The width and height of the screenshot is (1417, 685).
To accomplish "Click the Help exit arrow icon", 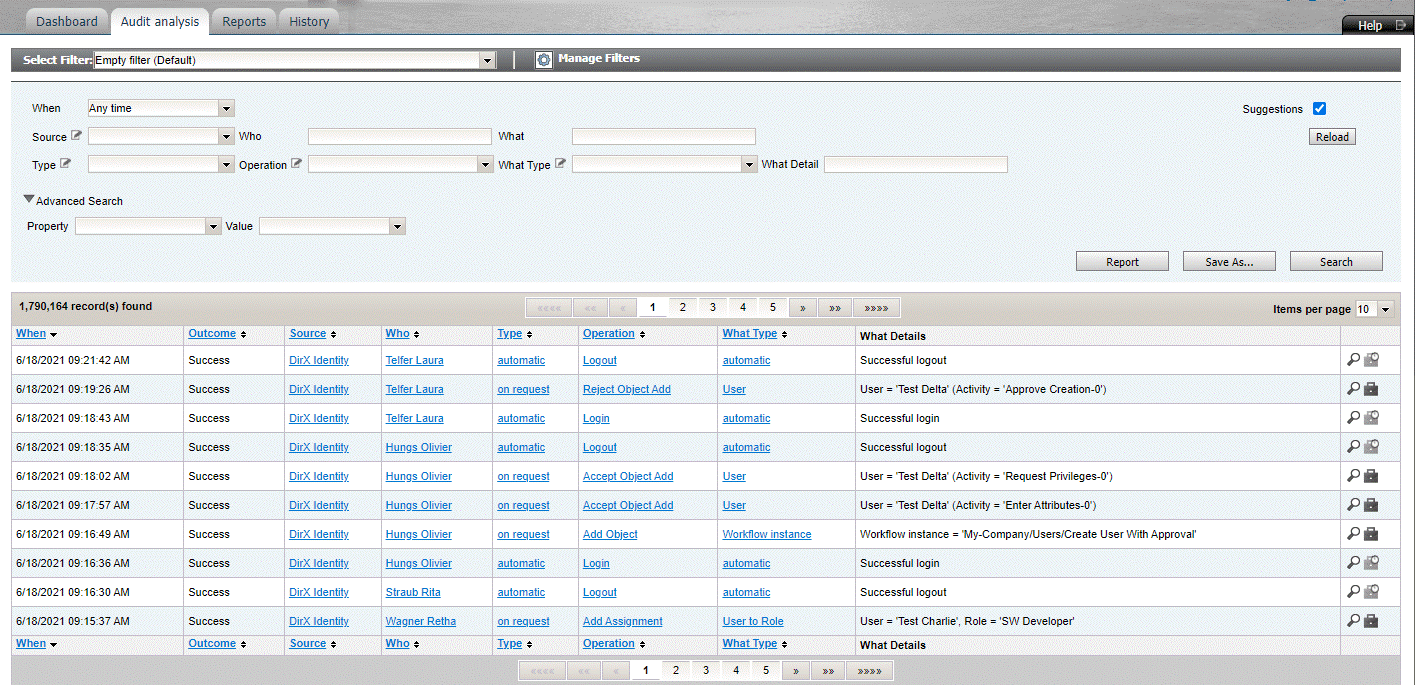I will pyautogui.click(x=1400, y=25).
